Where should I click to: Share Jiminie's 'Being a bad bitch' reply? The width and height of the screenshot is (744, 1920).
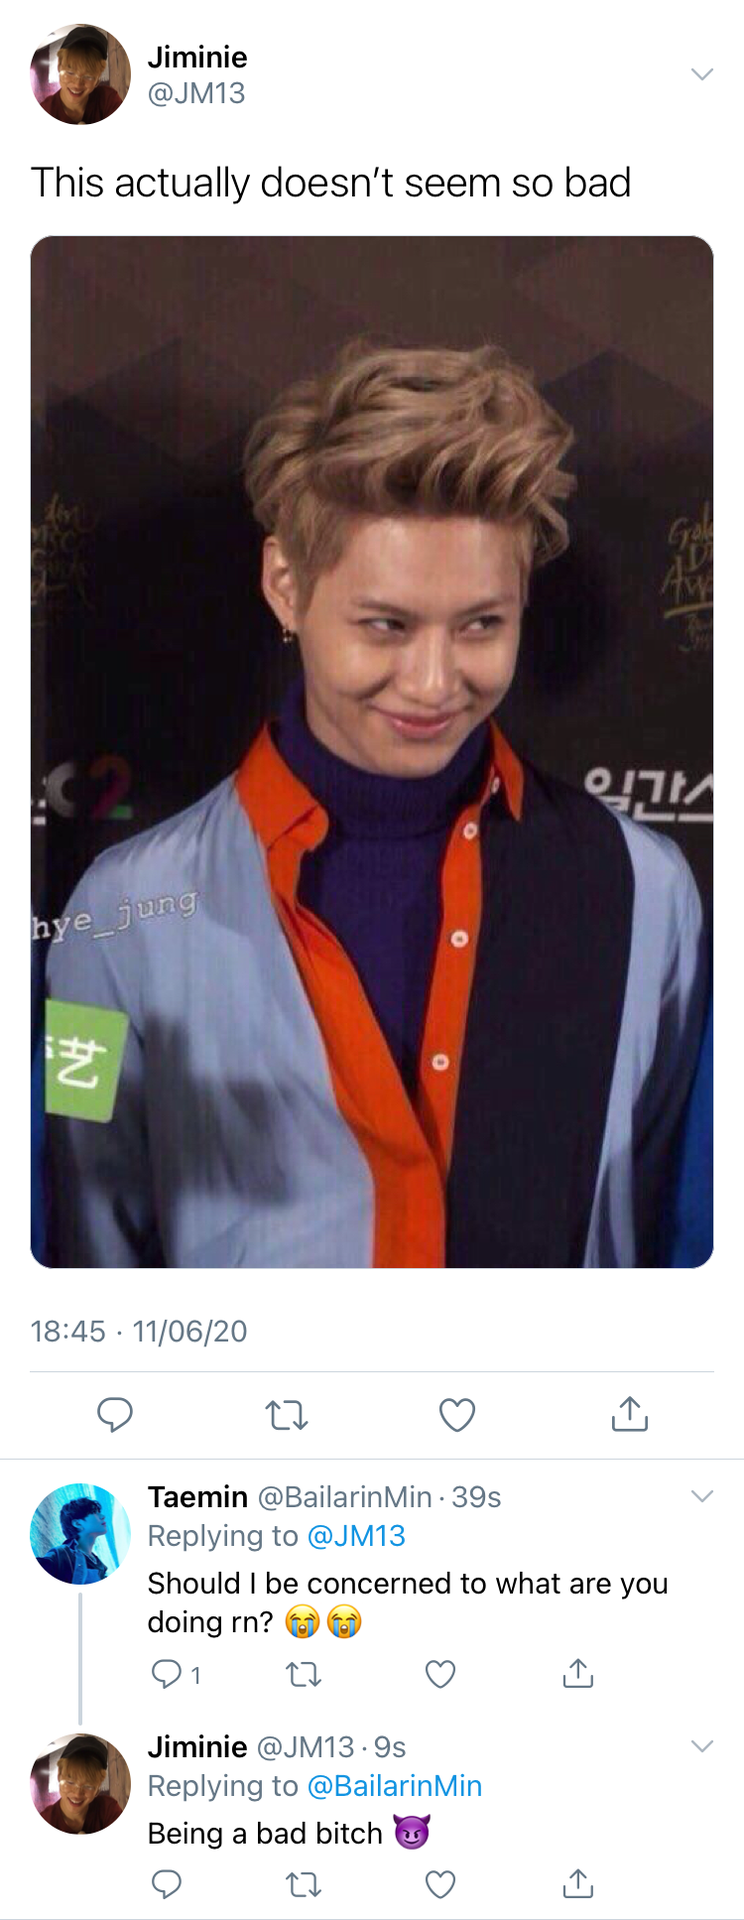[x=577, y=1884]
